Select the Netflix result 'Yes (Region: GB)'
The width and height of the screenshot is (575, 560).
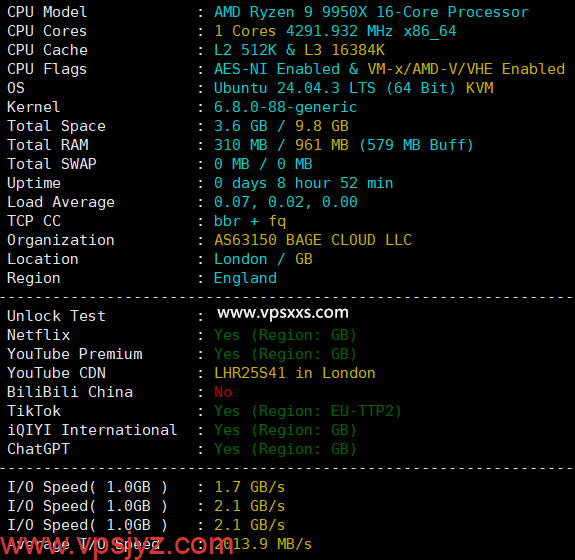[x=285, y=335]
